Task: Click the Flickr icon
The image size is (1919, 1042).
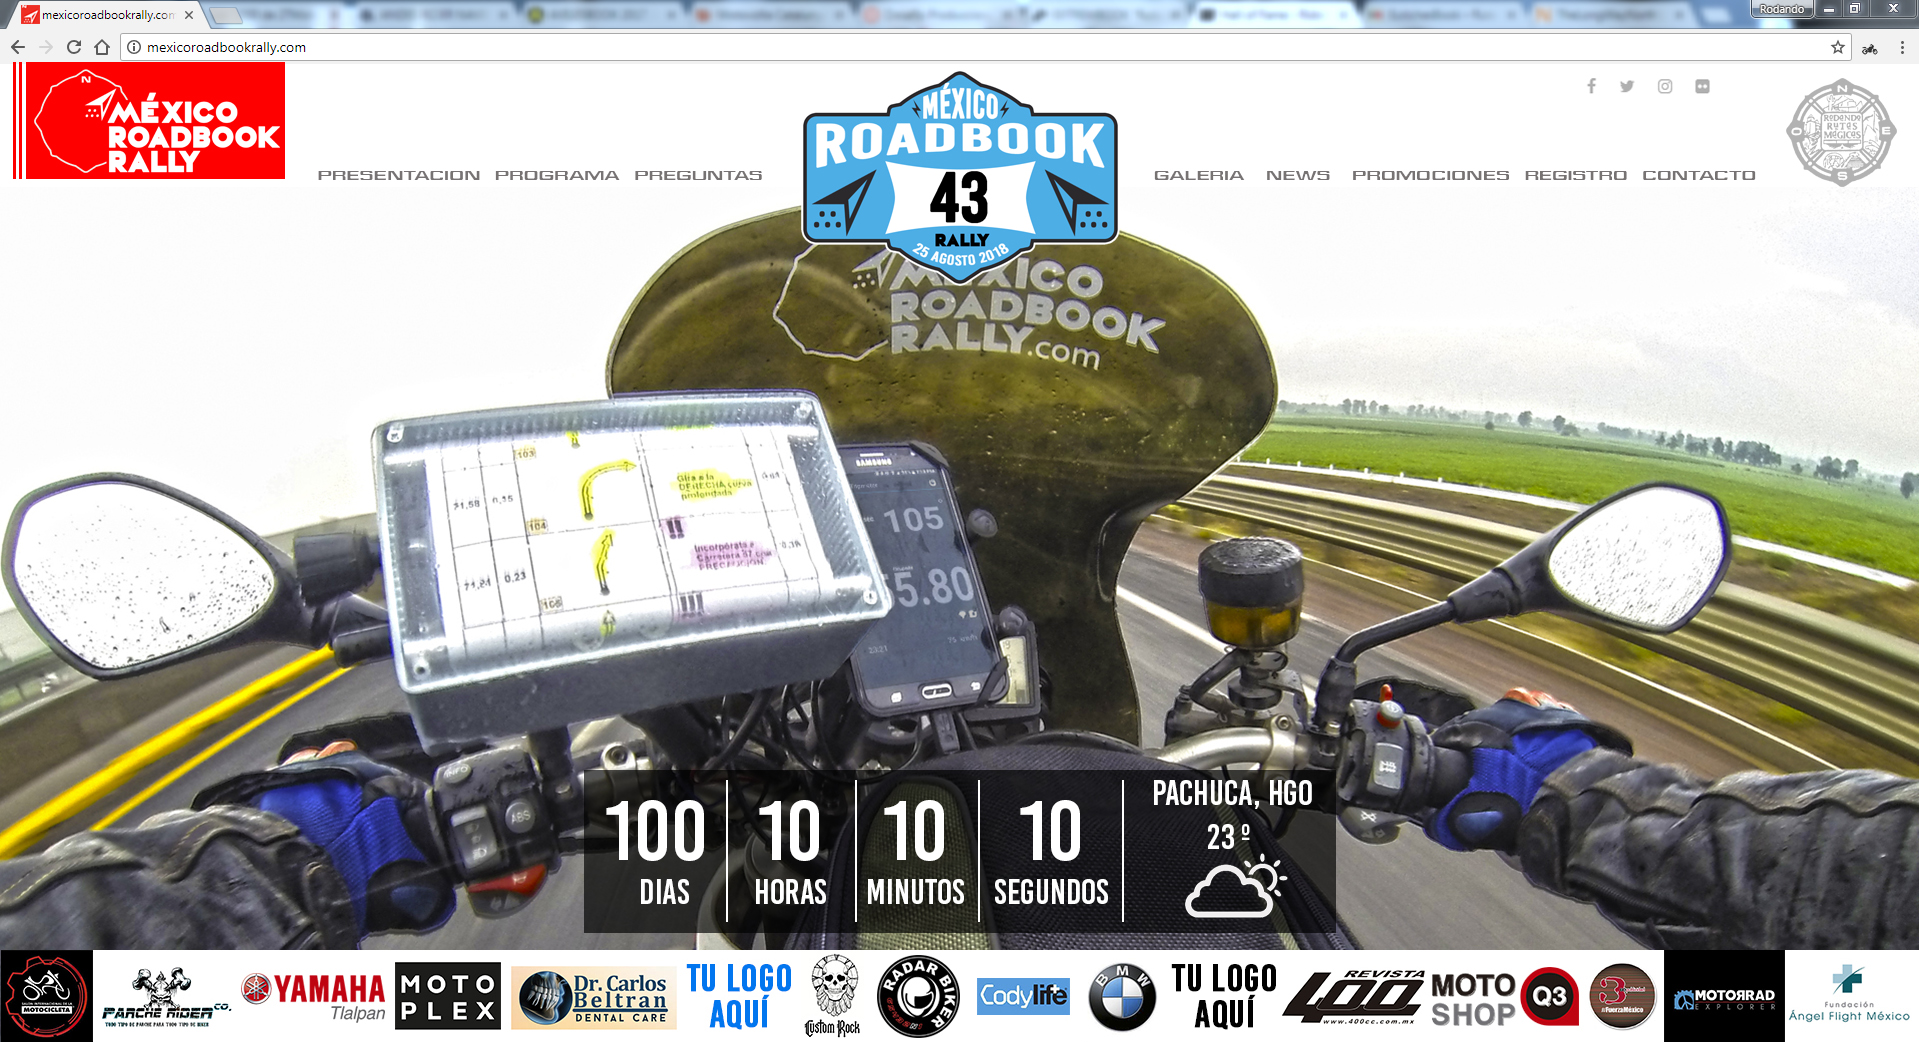Action: tap(1702, 86)
